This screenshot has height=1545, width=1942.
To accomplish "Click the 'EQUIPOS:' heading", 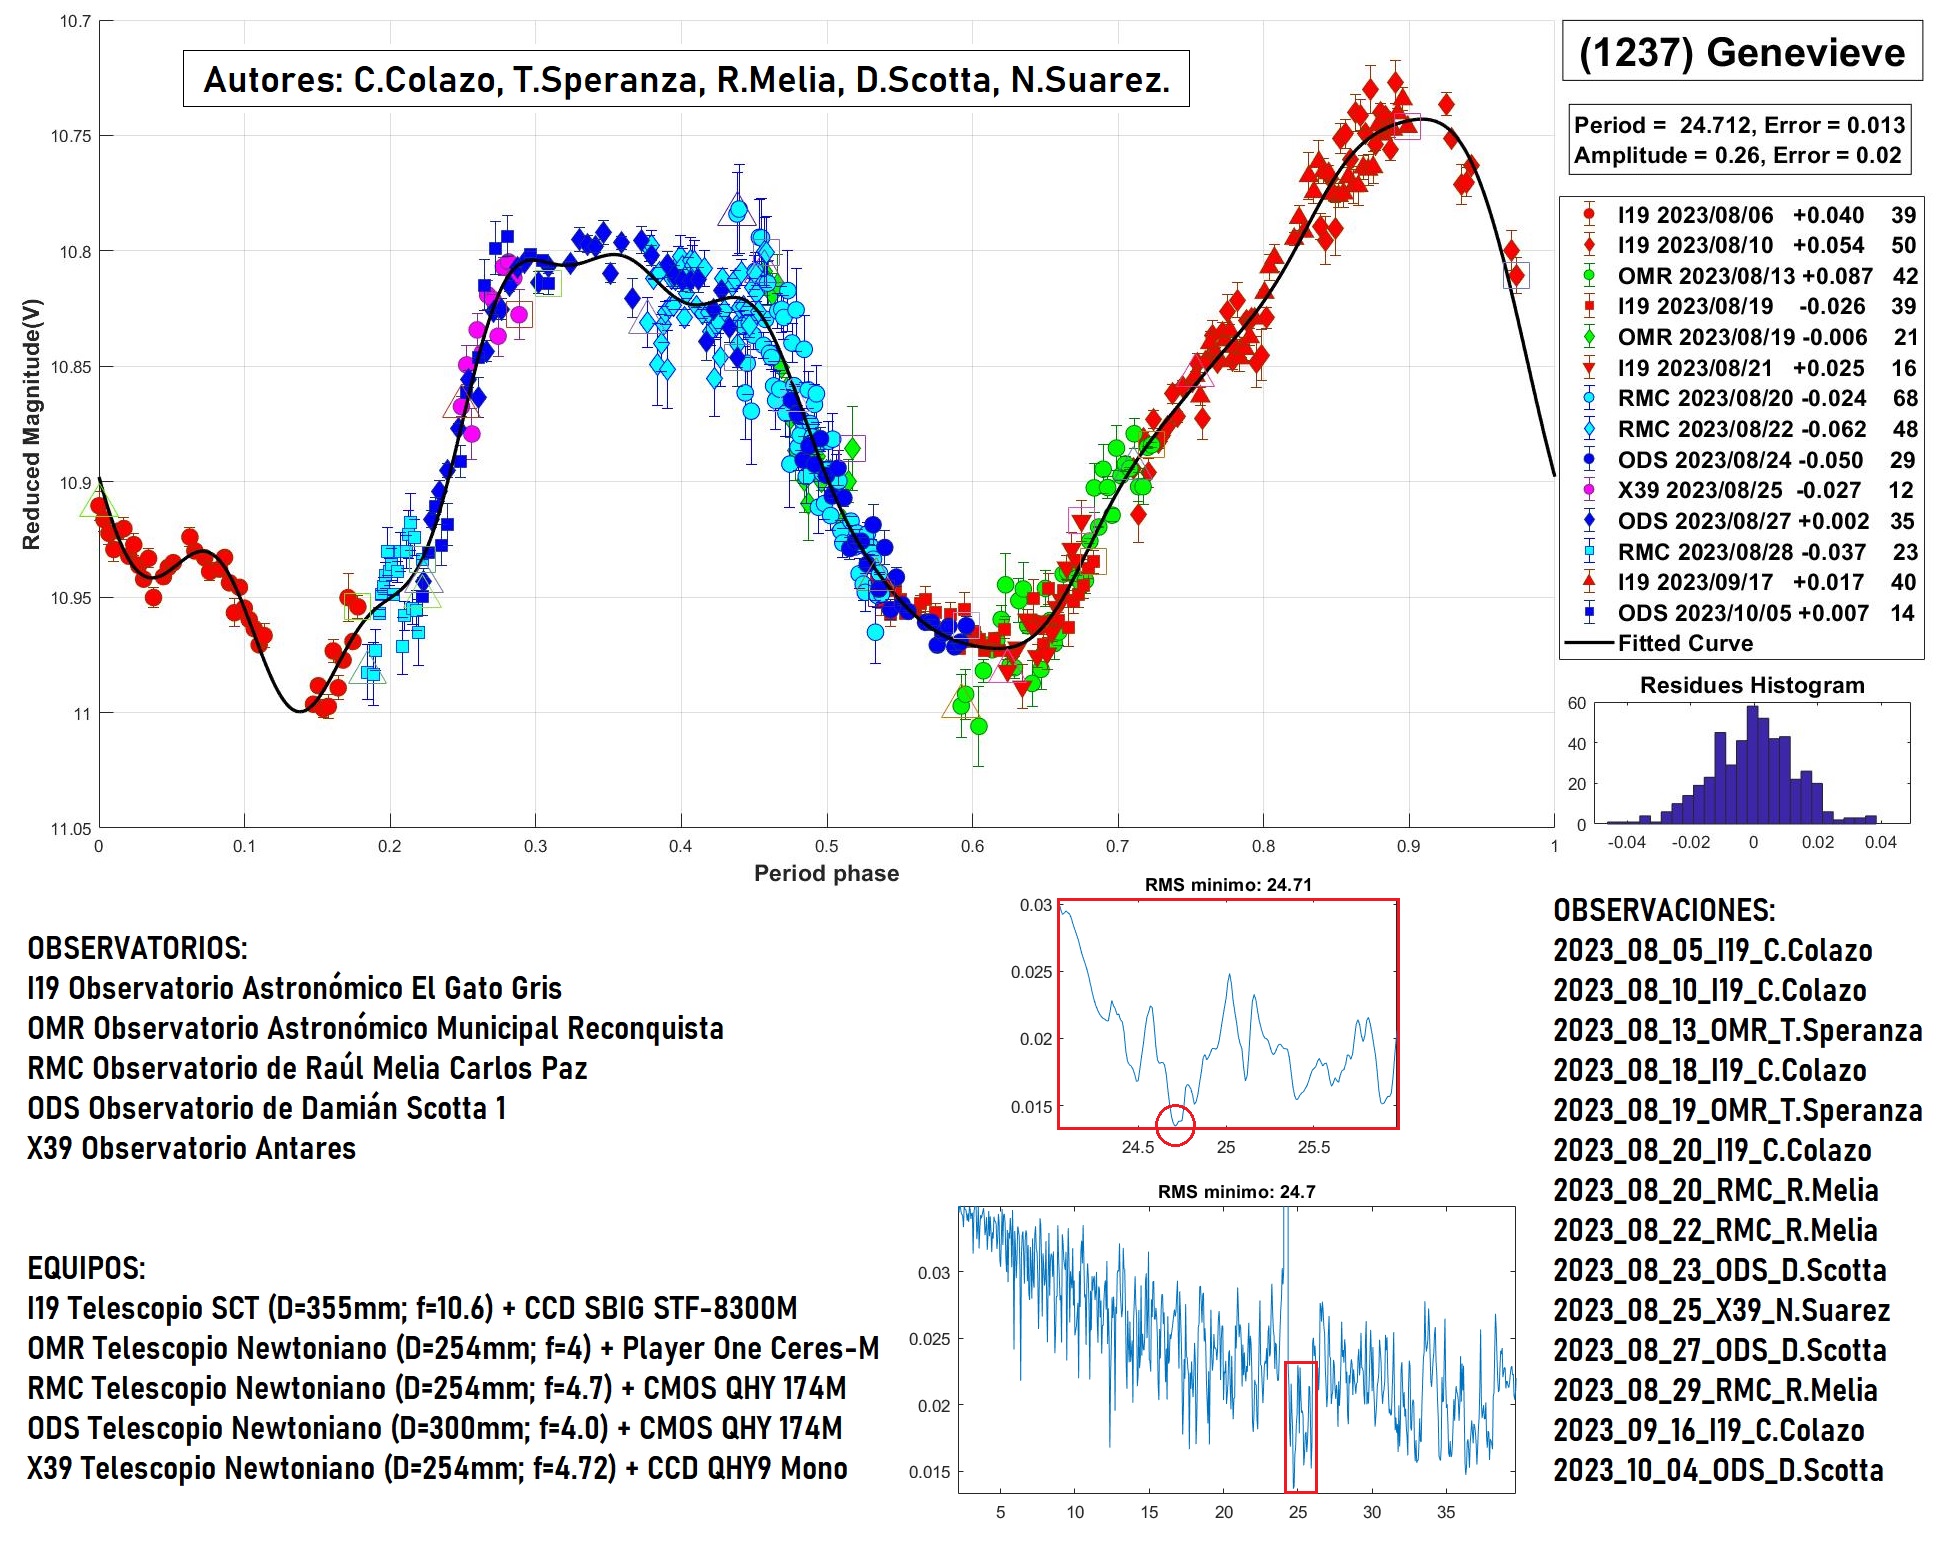I will (87, 1268).
